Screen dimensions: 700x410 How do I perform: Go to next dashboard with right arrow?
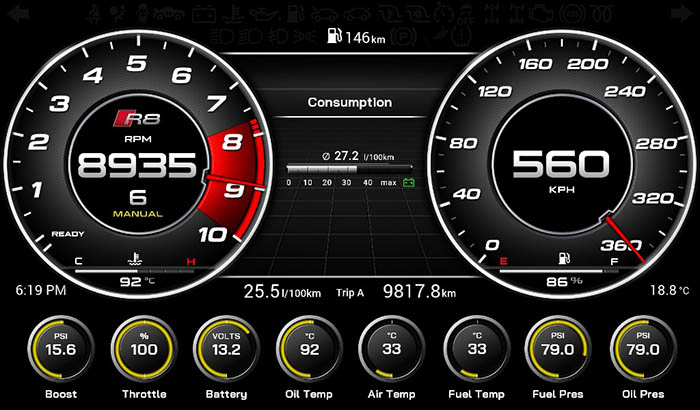pos(682,13)
